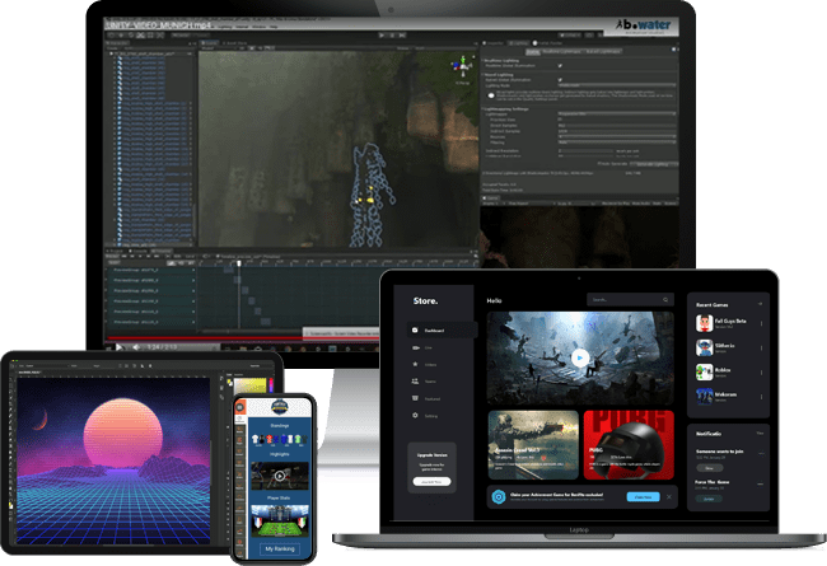Open the Console tab in Unity bottom panel

(139, 251)
